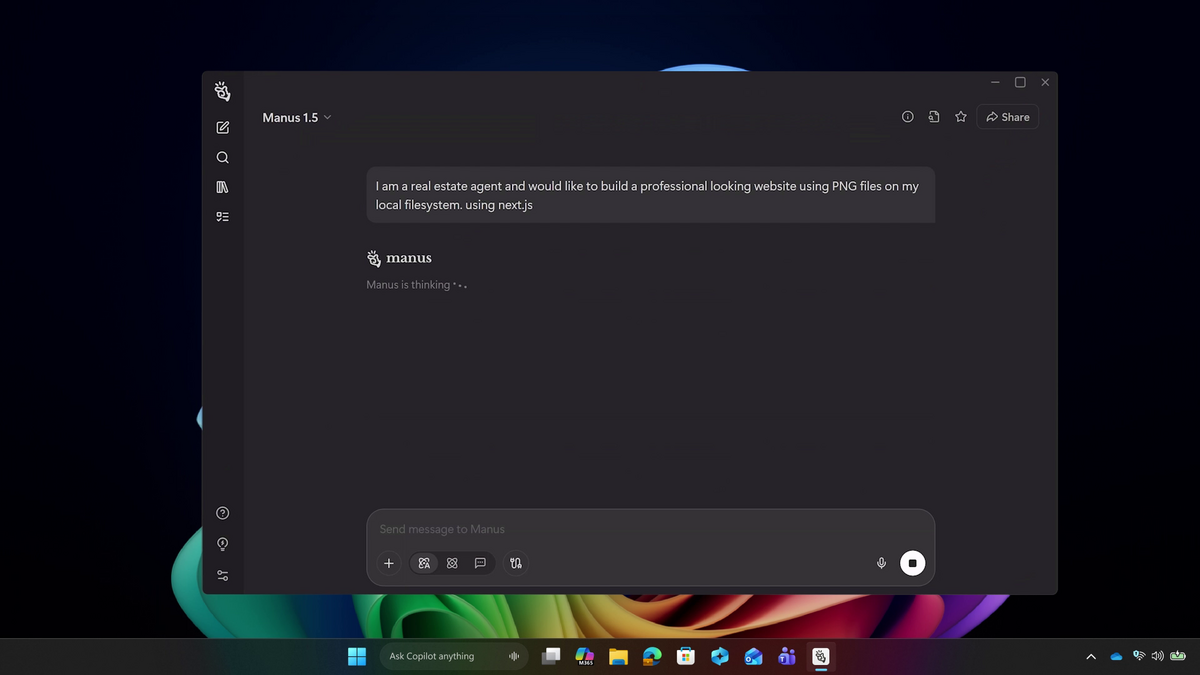The image size is (1200, 675).
Task: Click the Ask Copilot anything search box
Action: point(455,656)
